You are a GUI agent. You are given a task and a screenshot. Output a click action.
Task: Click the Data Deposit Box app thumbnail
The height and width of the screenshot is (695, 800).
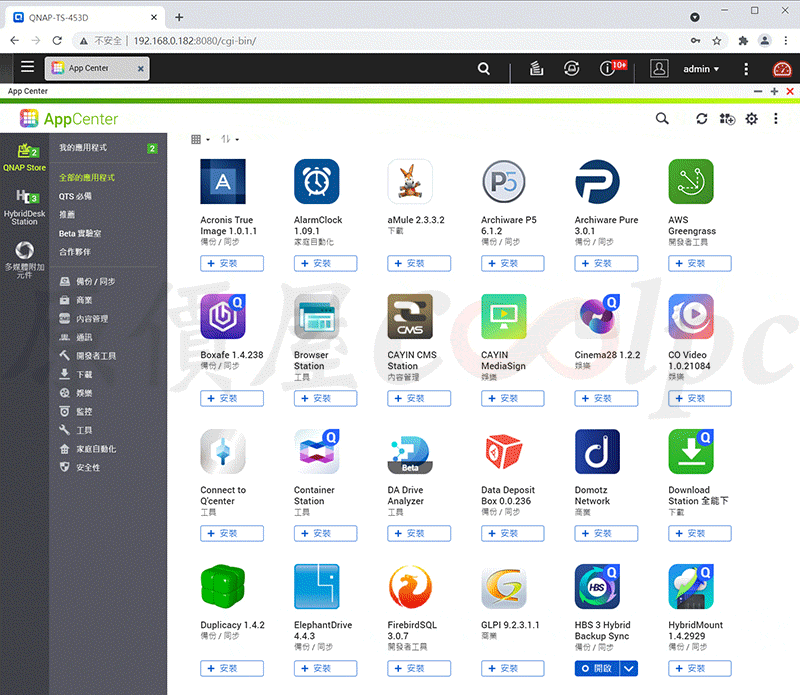[504, 452]
